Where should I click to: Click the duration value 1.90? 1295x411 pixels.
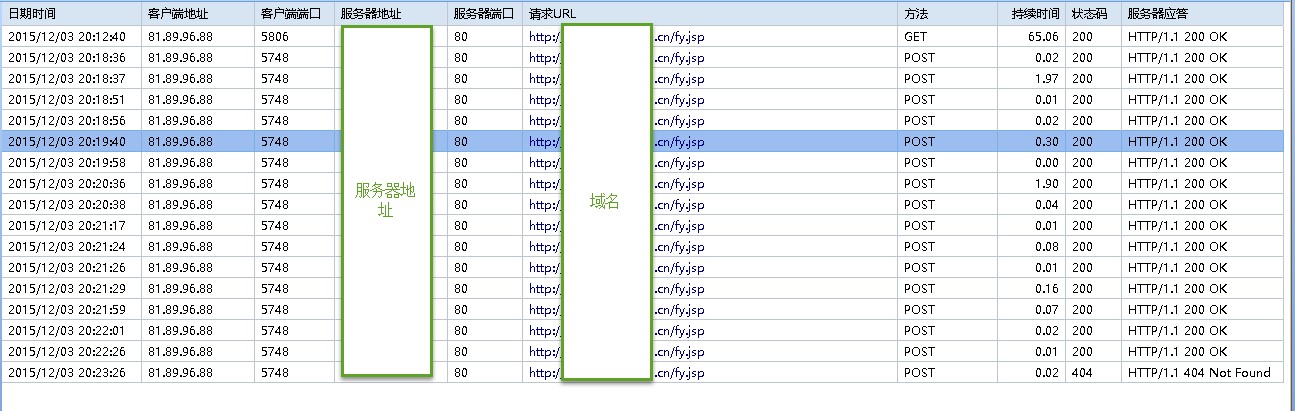[x=1046, y=183]
